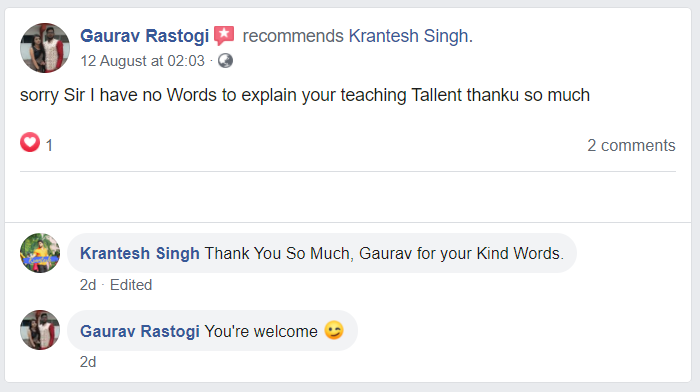Image resolution: width=700 pixels, height=392 pixels.
Task: Open Gaurav Rastogi's post profile picture
Action: point(45,48)
